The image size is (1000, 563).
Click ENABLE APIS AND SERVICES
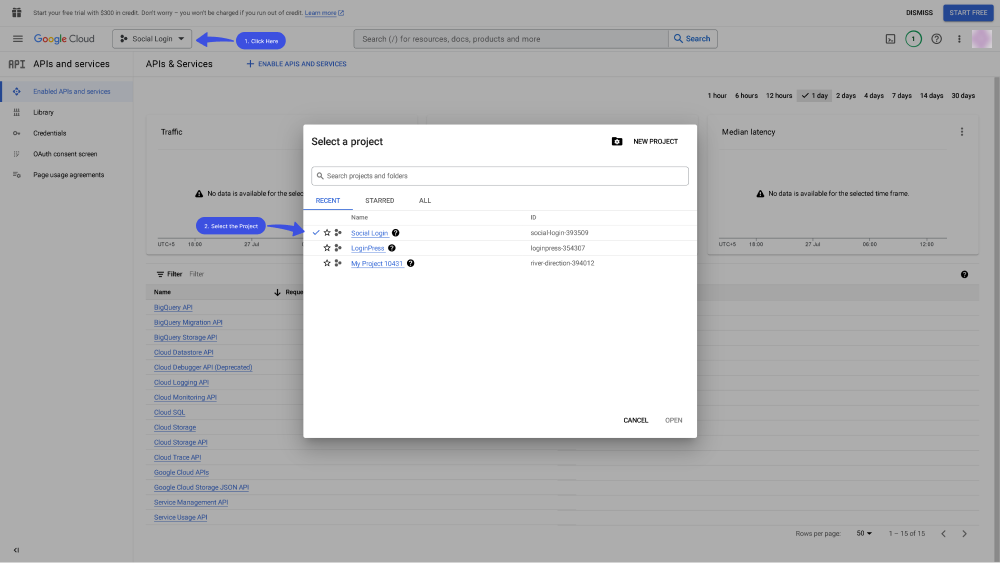click(x=297, y=64)
